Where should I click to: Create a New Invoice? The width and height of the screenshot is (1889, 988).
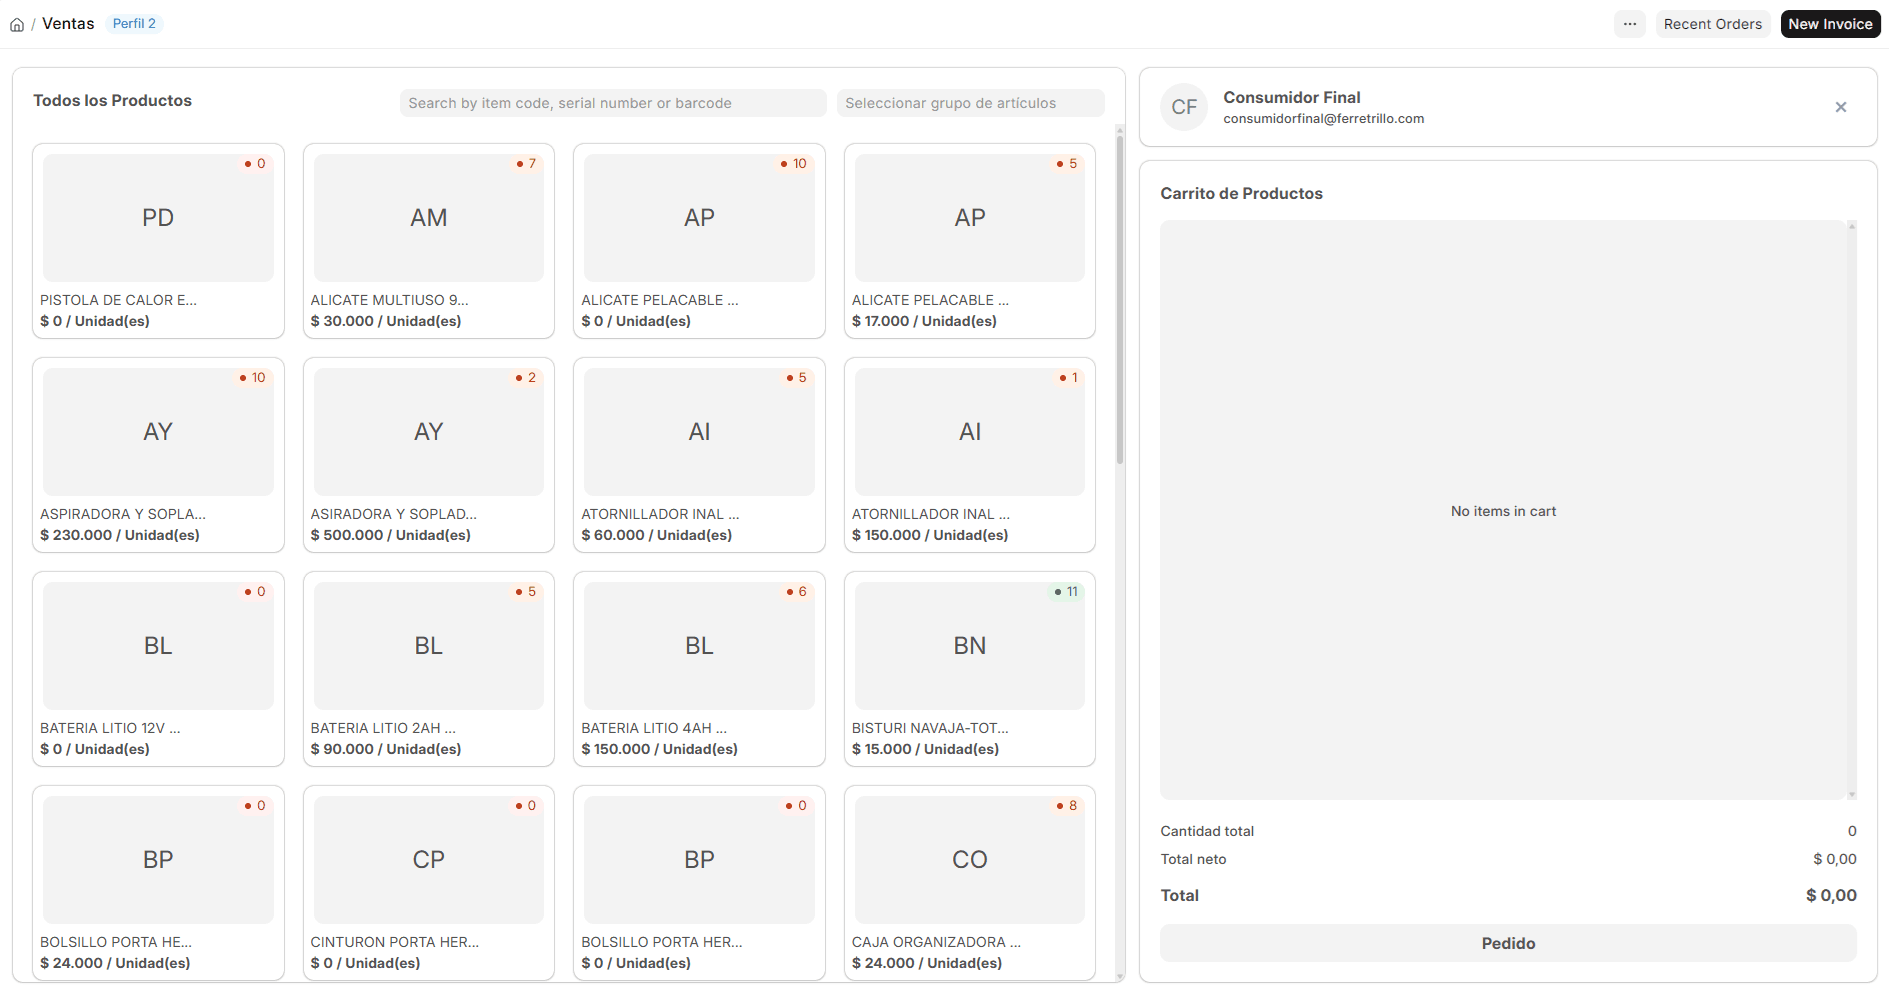1830,24
